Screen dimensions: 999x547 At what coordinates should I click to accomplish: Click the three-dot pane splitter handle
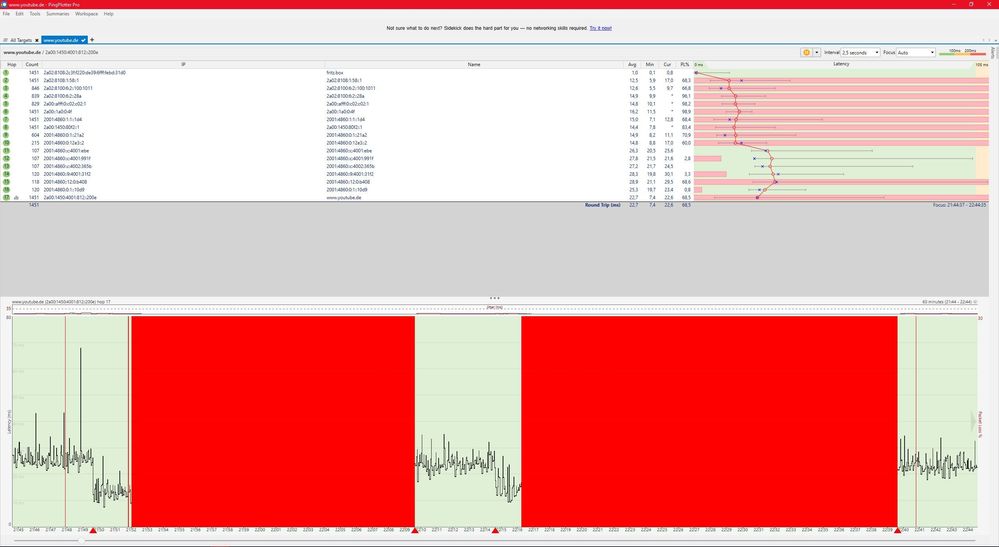494,298
